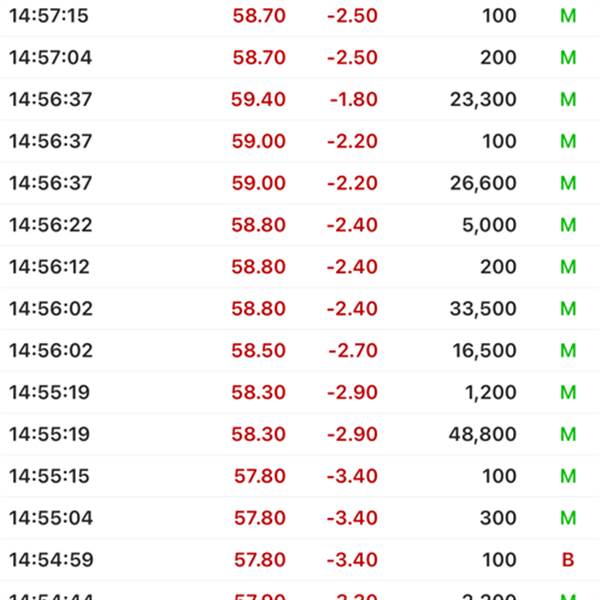
Task: Tap the -1.80 change value
Action: click(353, 100)
